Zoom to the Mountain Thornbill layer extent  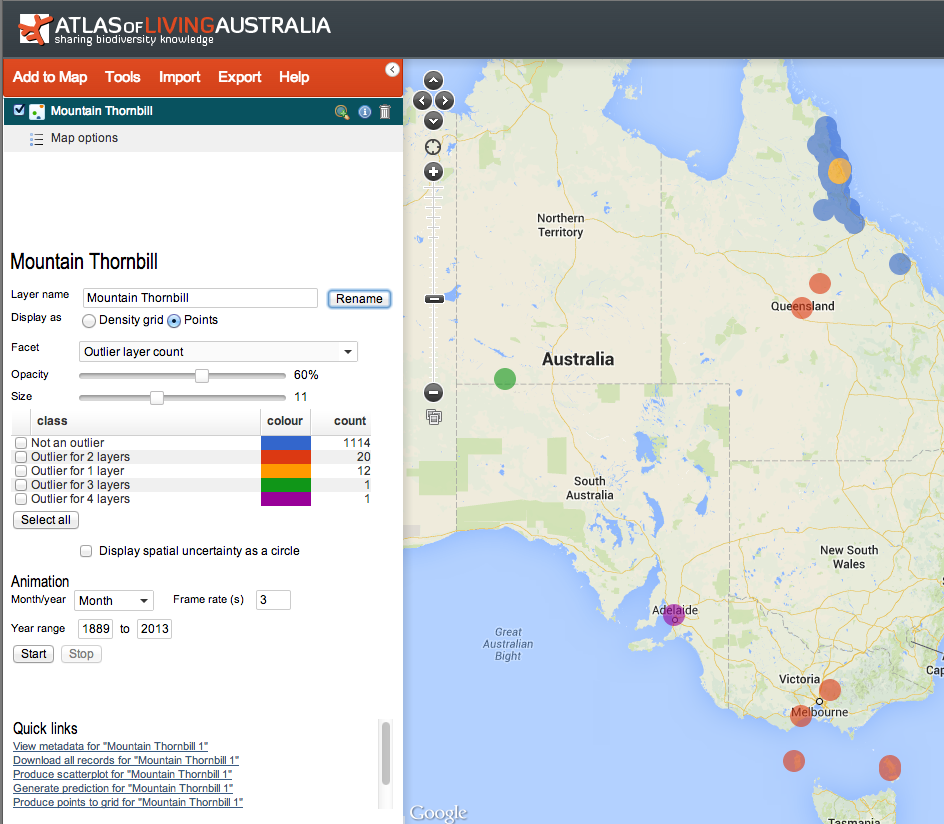click(x=341, y=112)
